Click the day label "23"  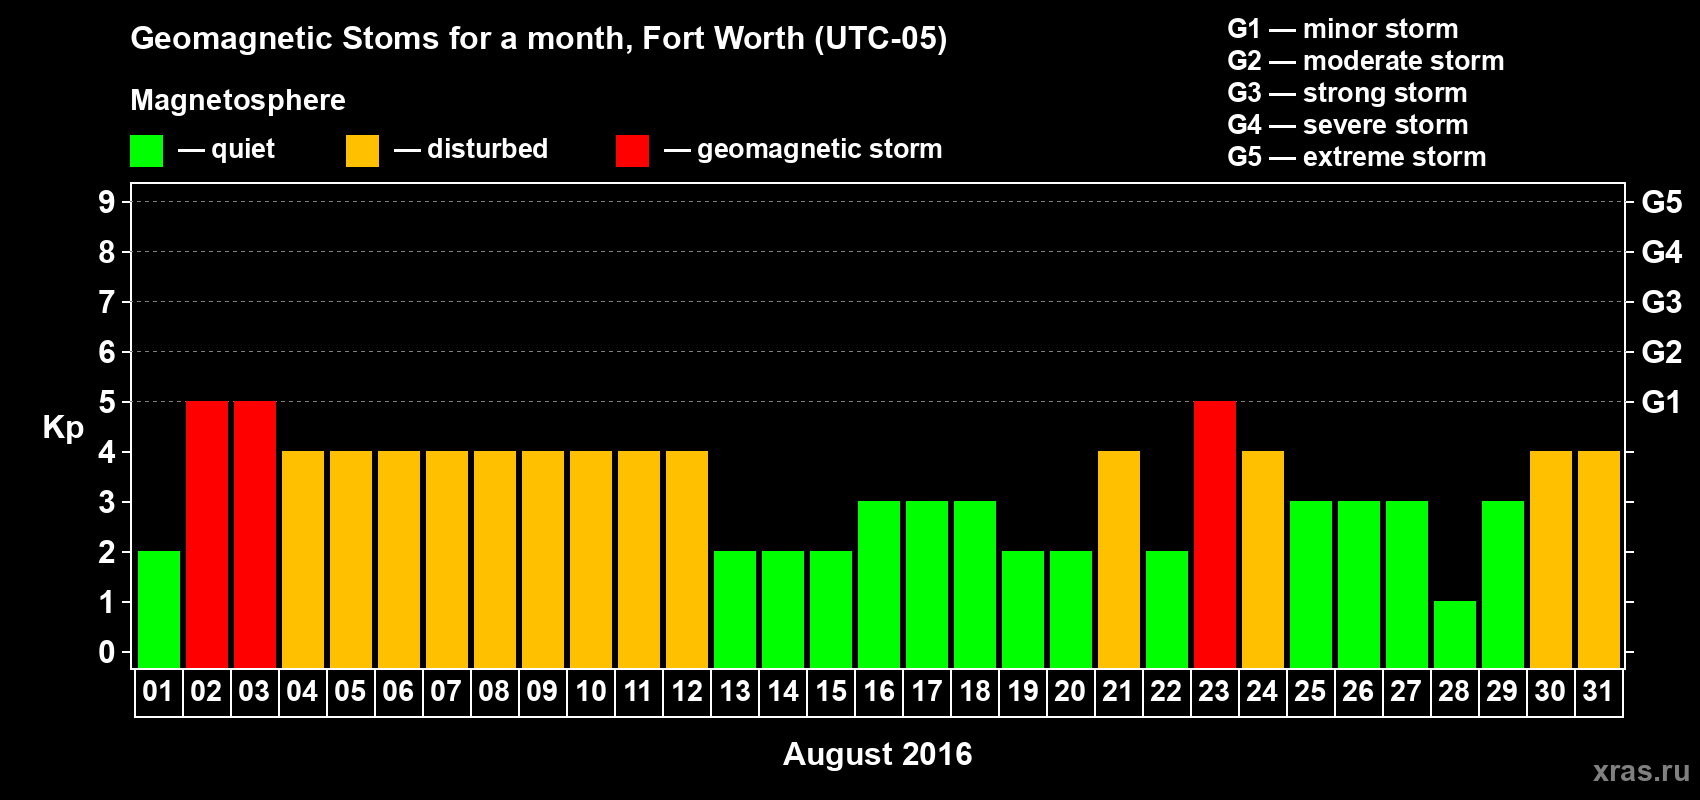pyautogui.click(x=1214, y=691)
